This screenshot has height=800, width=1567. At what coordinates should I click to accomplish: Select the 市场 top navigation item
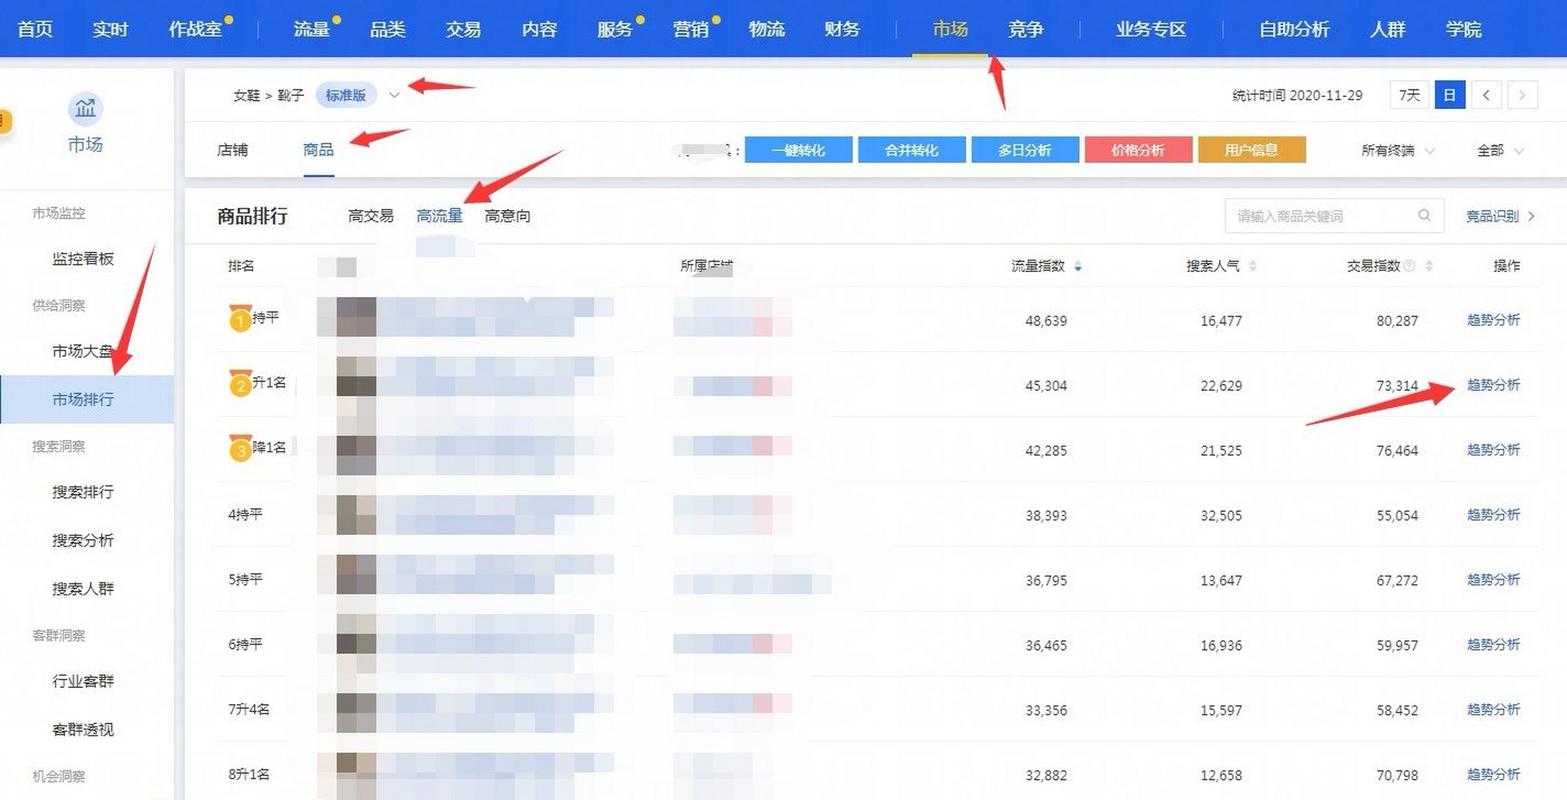tap(950, 29)
